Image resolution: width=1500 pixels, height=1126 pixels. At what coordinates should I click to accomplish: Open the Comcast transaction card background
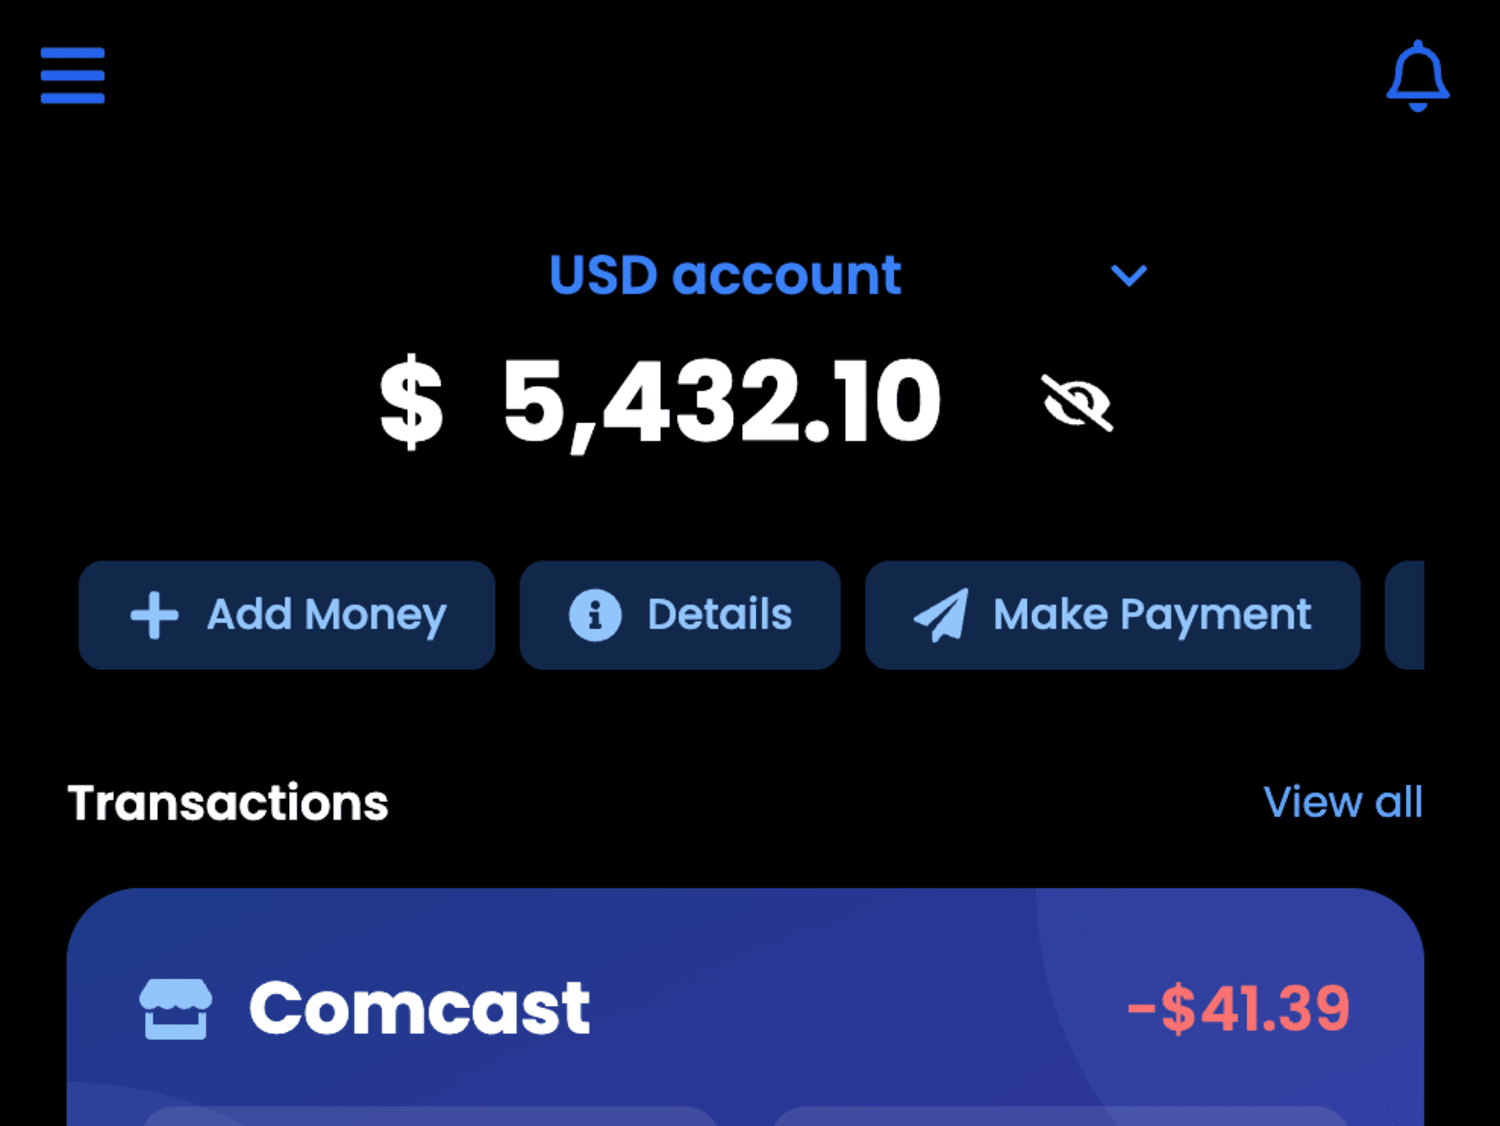(x=745, y=1007)
